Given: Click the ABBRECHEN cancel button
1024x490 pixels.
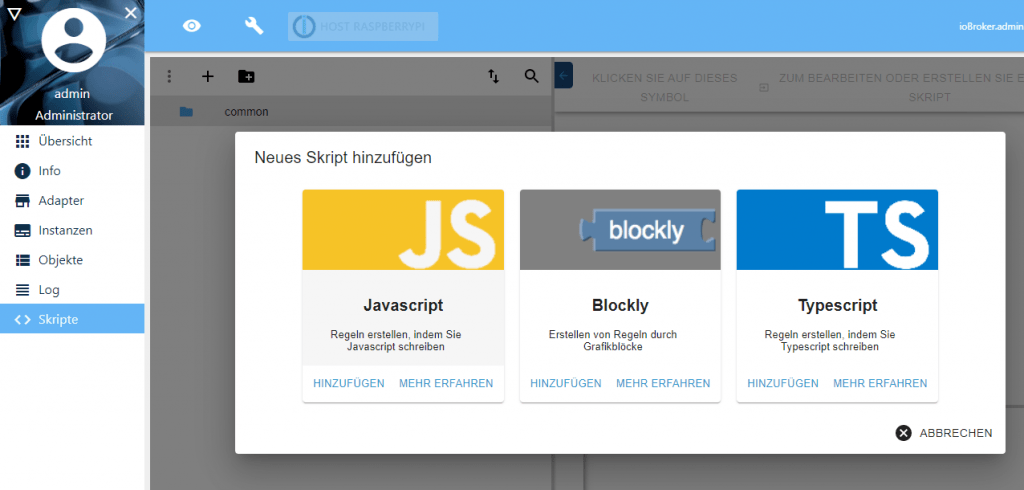Looking at the screenshot, I should 944,433.
